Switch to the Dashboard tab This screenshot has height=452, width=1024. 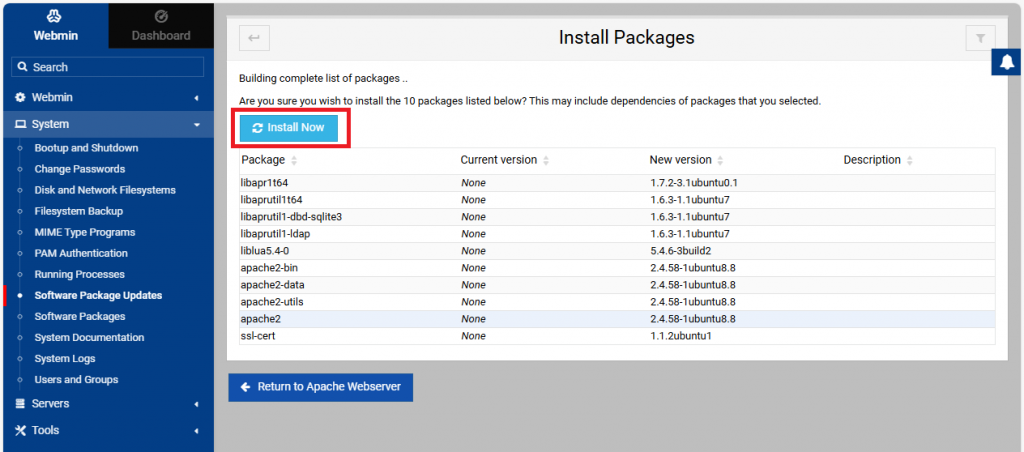160,26
